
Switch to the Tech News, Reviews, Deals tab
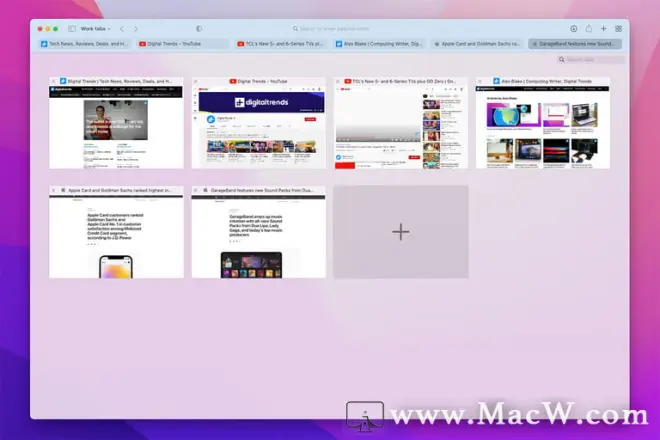(84, 44)
